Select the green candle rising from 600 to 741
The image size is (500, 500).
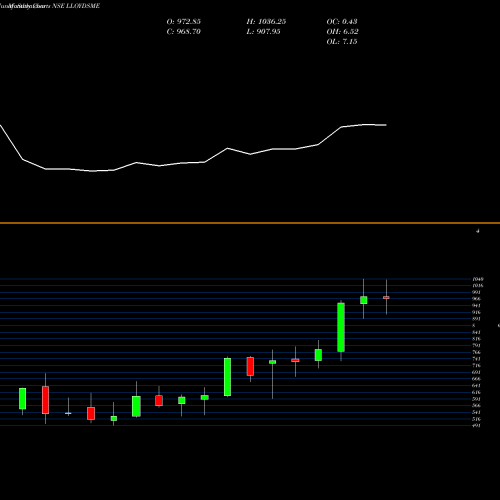(x=227, y=377)
